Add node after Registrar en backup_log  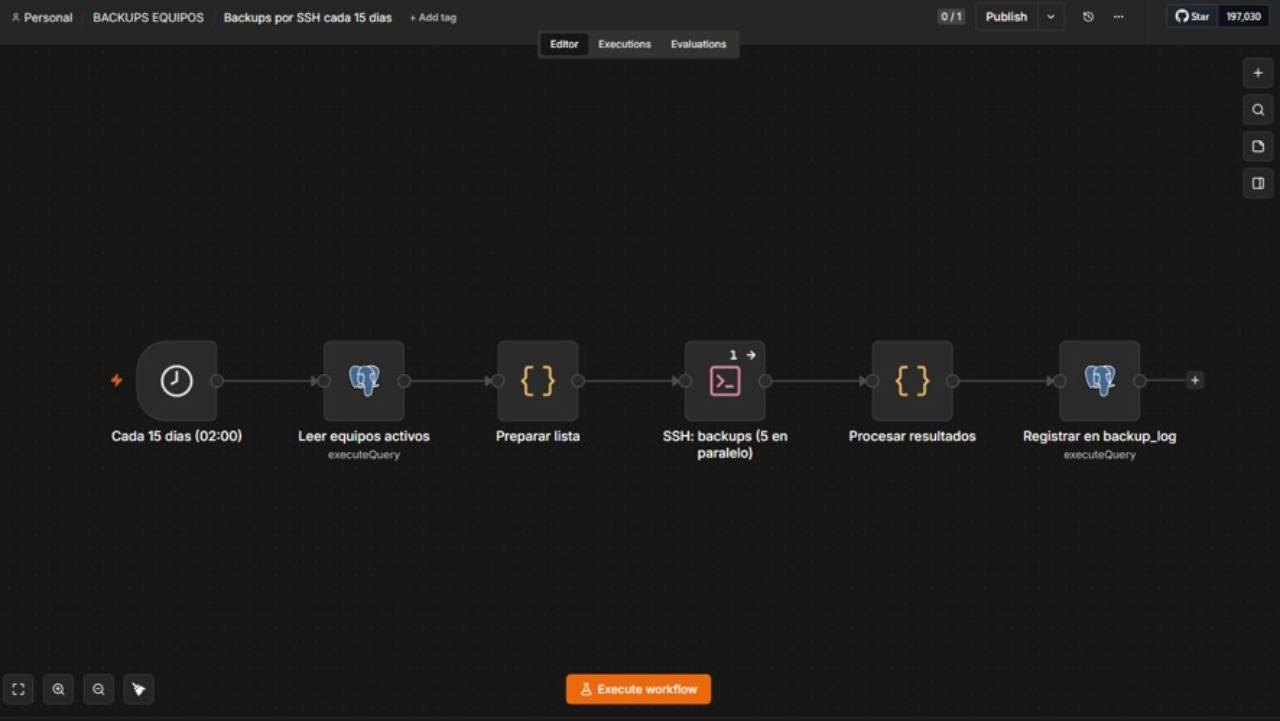(1194, 380)
